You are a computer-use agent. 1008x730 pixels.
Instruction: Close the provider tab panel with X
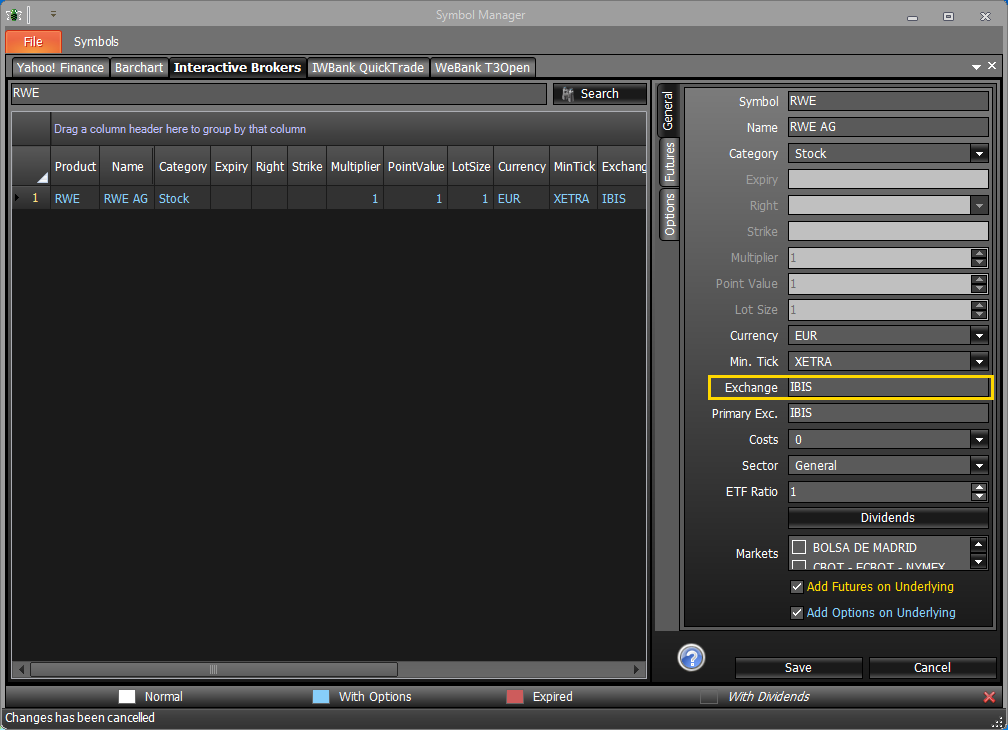pos(992,66)
